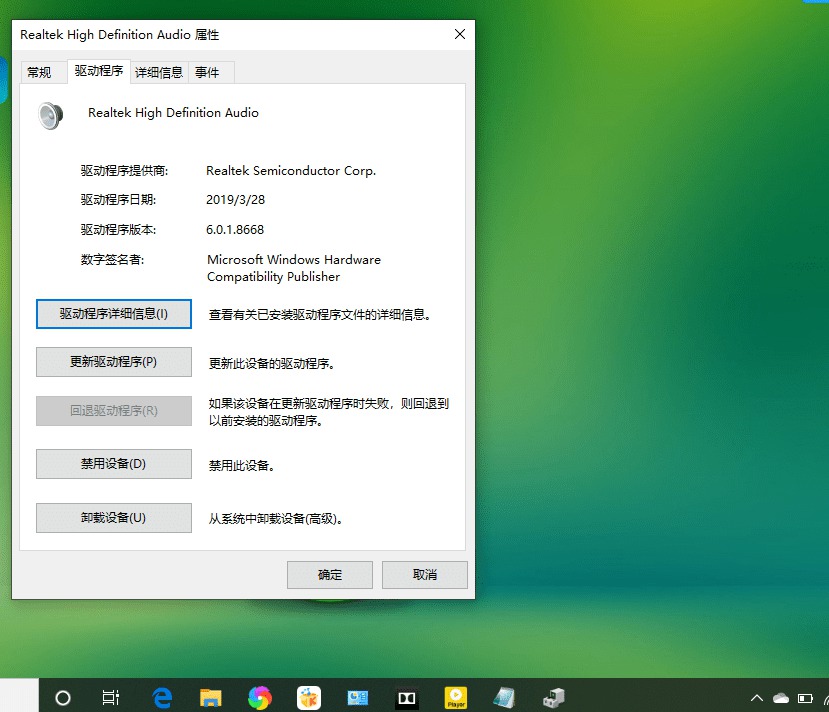
Task: Click the speaker device icon in the dialog
Action: (x=51, y=115)
